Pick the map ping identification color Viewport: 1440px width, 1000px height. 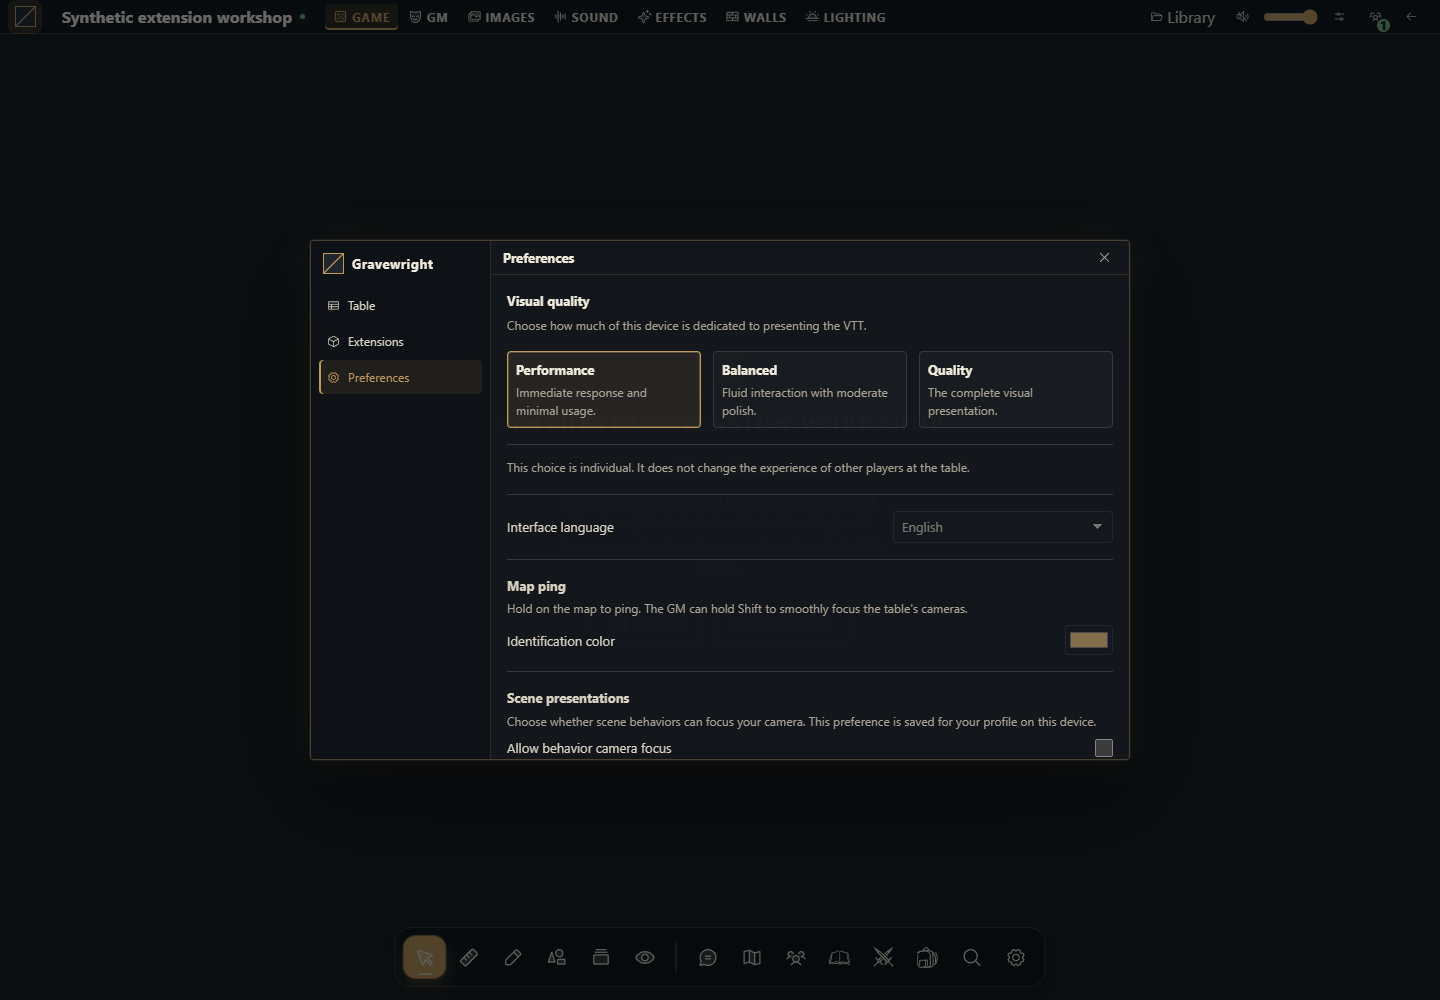pyautogui.click(x=1089, y=640)
